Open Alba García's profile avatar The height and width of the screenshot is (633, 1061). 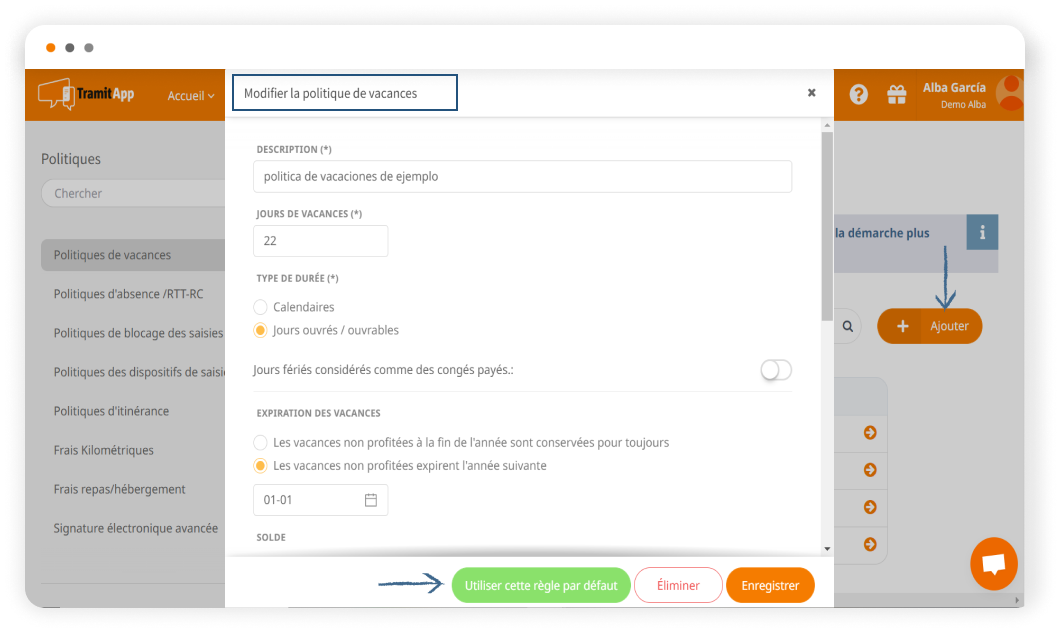coord(1010,93)
